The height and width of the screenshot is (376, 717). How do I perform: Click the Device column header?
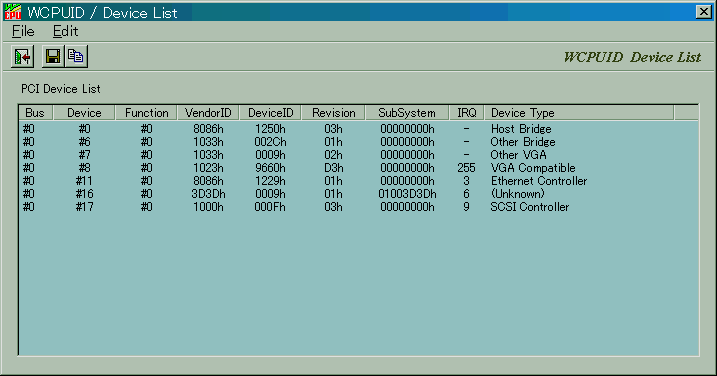(84, 113)
